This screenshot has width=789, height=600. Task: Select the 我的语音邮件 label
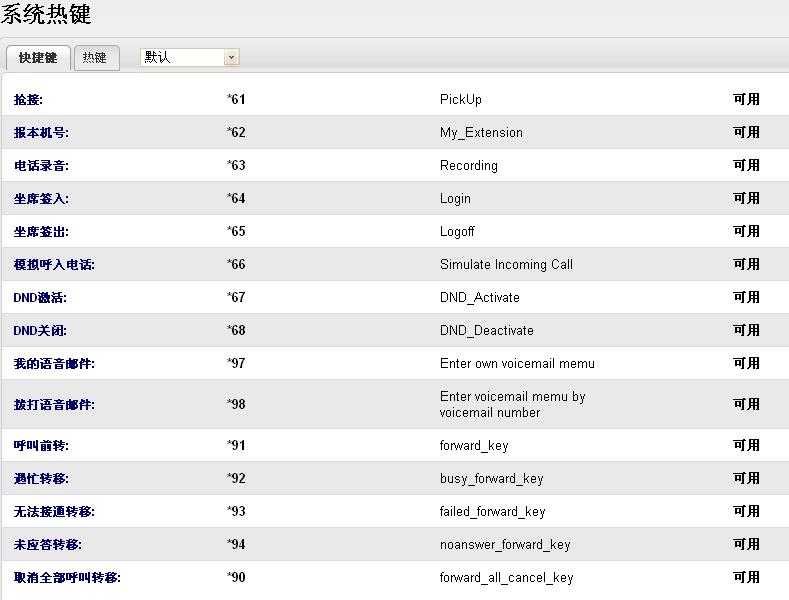[x=54, y=364]
